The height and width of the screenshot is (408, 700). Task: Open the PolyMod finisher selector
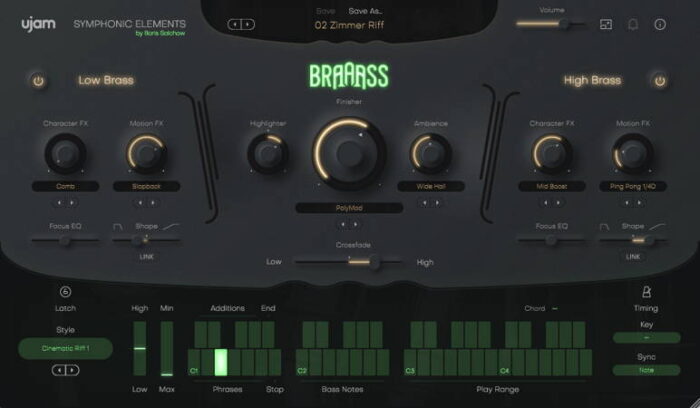[x=349, y=208]
